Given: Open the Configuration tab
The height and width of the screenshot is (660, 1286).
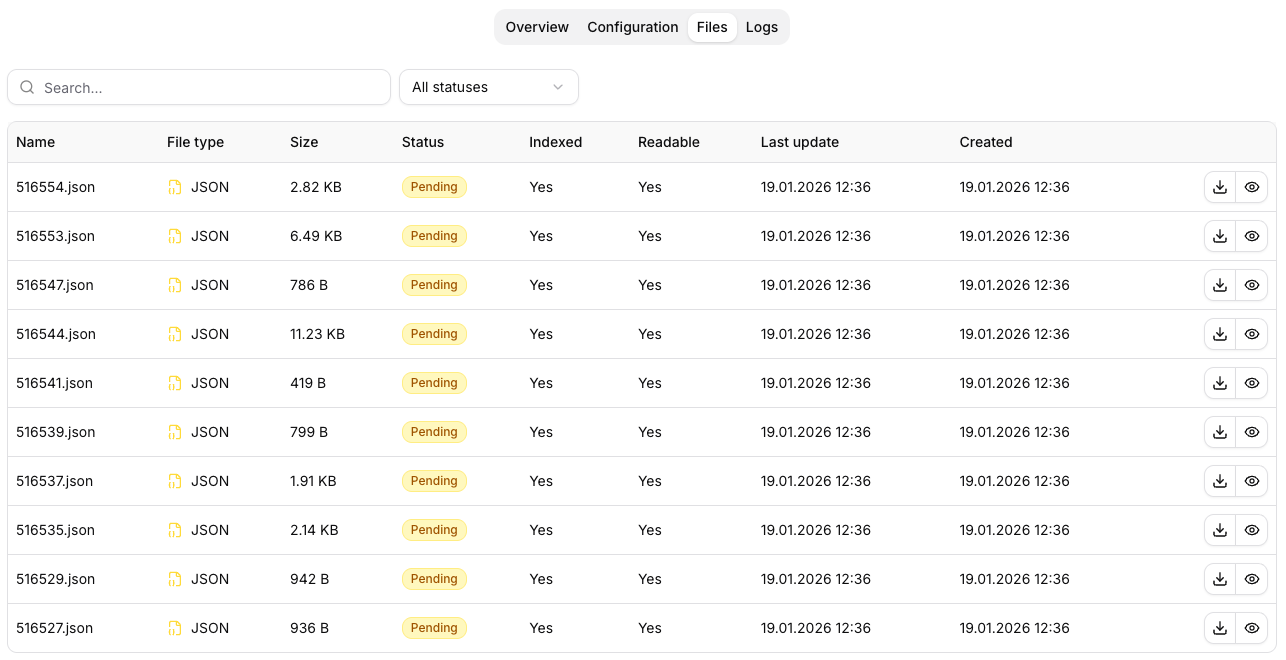Looking at the screenshot, I should 632,27.
